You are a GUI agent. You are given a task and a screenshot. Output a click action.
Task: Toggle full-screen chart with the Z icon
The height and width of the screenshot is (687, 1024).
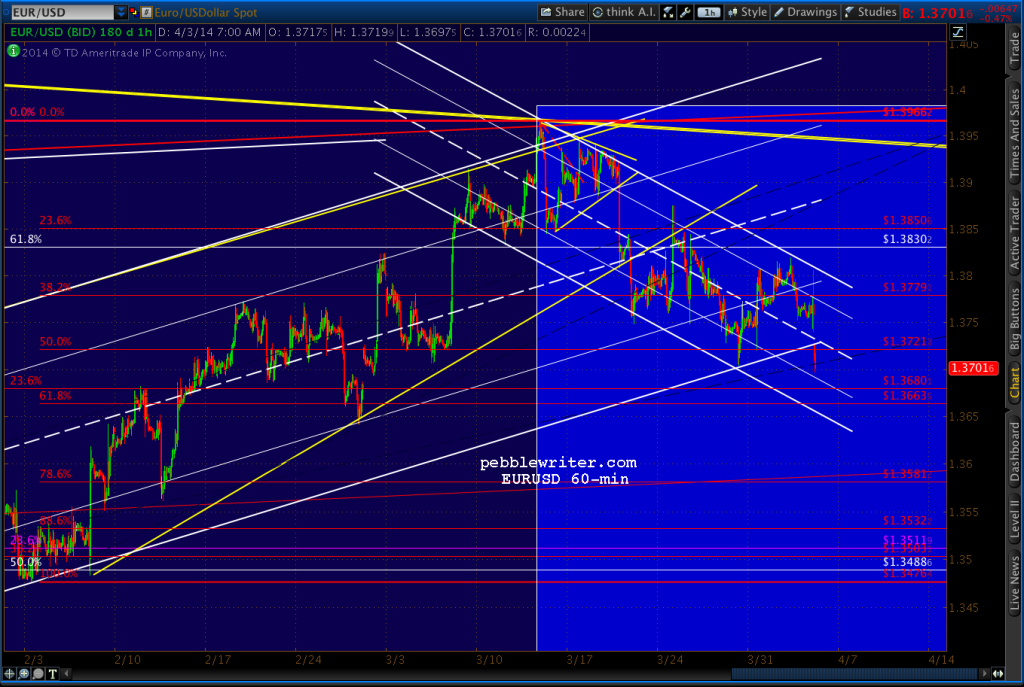click(x=957, y=31)
